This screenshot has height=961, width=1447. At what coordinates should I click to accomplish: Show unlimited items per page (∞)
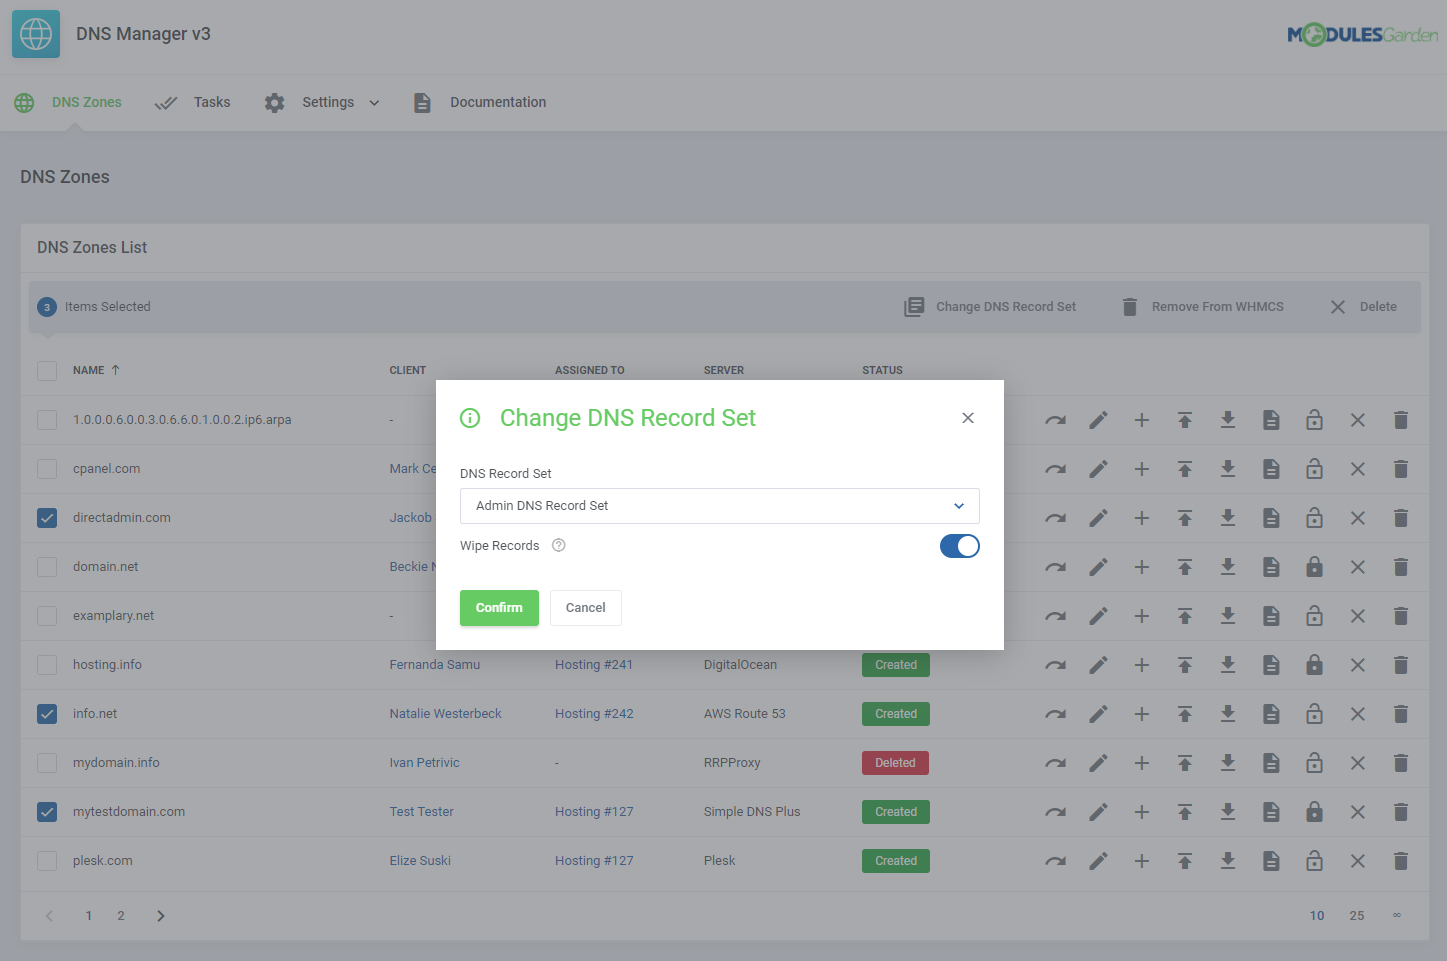1397,916
